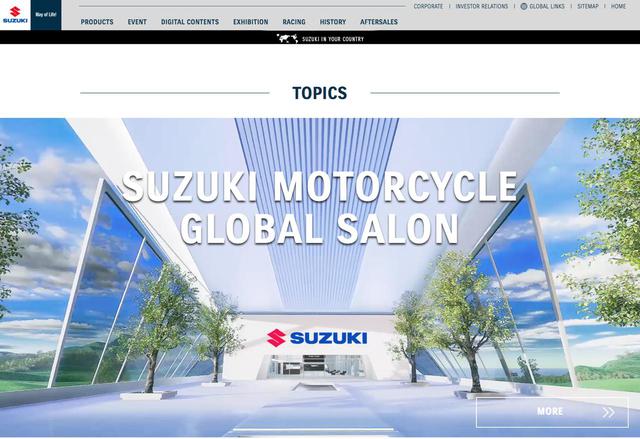Viewport: 640px width, 439px height.
Task: Open the EXHIBITION menu
Action: [251, 22]
